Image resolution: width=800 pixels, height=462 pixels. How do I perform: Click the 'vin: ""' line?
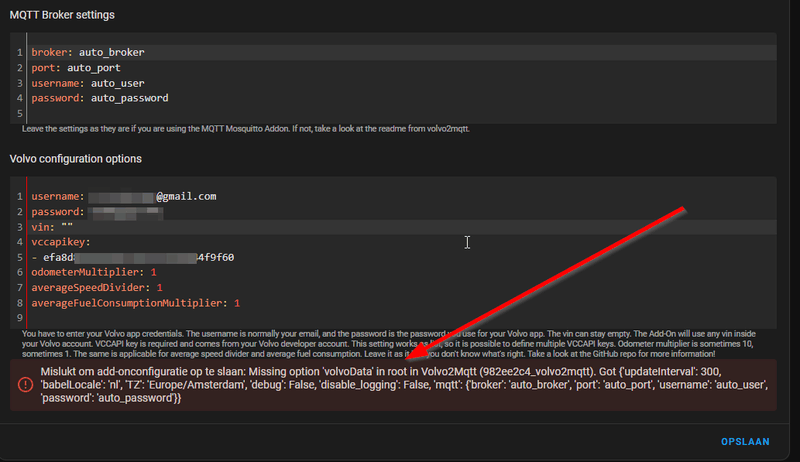pos(52,226)
